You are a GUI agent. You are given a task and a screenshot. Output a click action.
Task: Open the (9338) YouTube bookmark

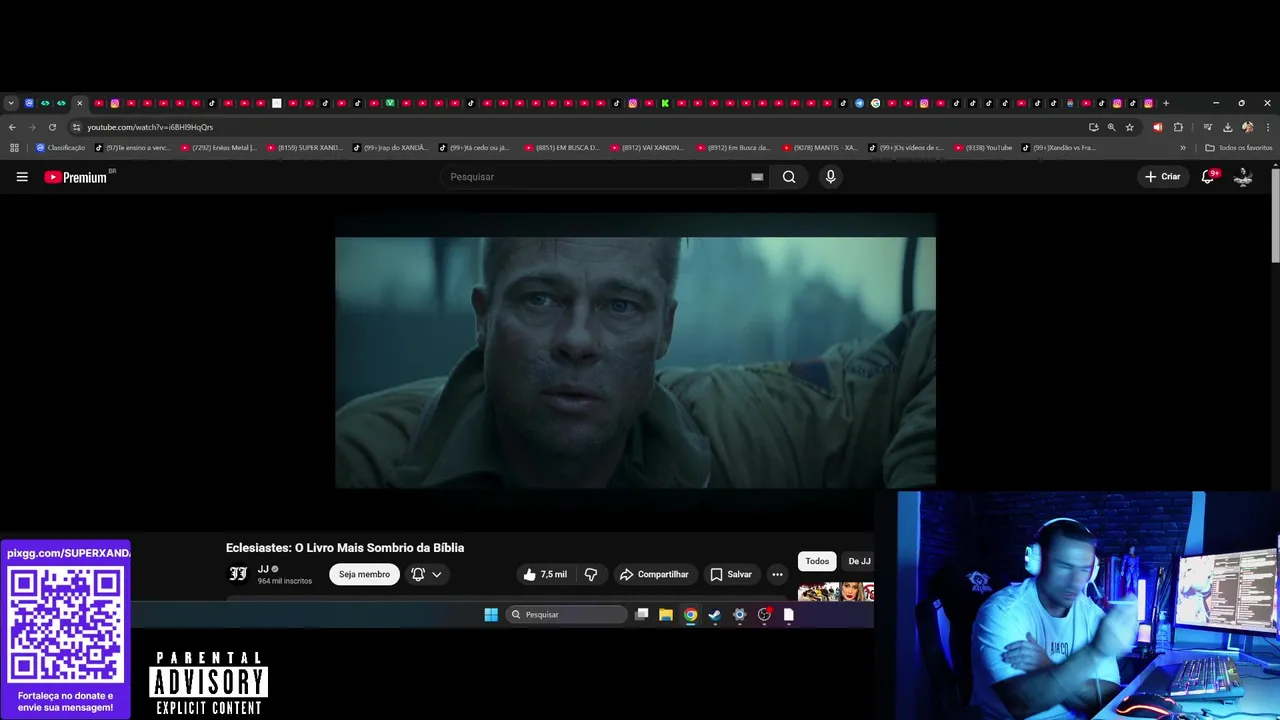click(x=983, y=148)
